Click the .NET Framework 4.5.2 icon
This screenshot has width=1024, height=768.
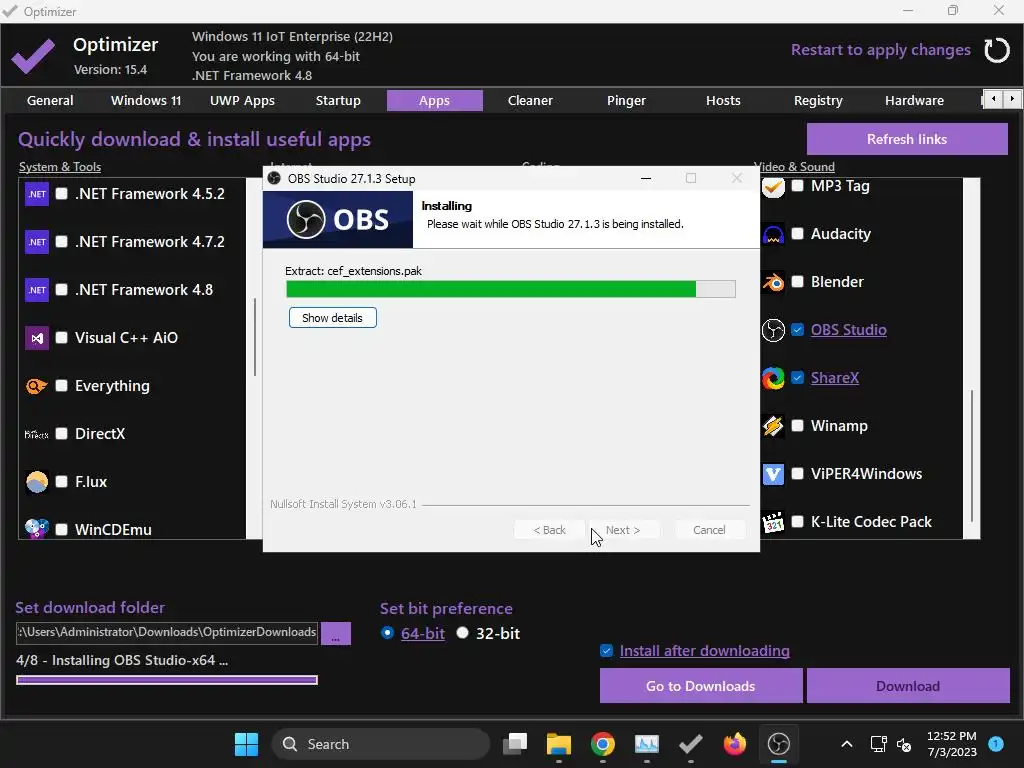(x=37, y=194)
